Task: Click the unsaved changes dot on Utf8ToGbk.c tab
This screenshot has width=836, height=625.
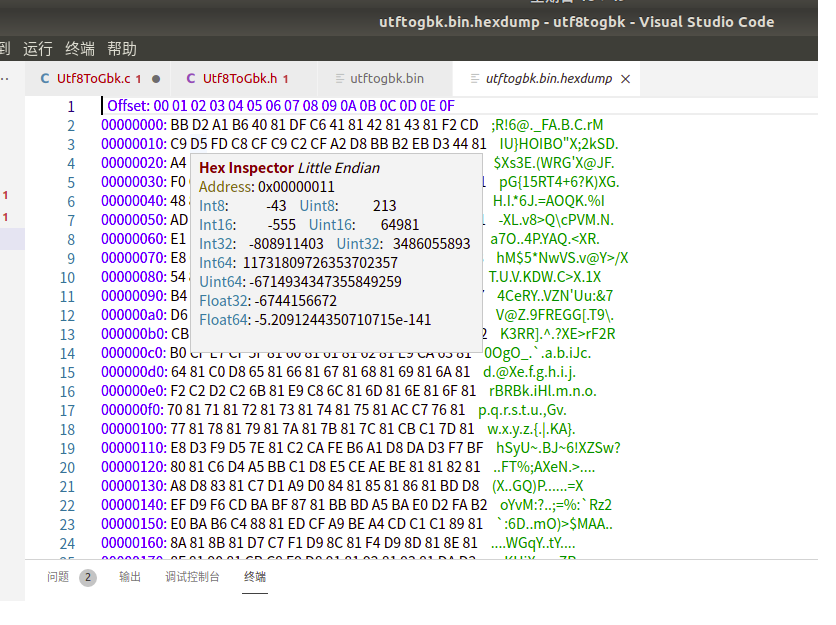Action: (x=157, y=78)
